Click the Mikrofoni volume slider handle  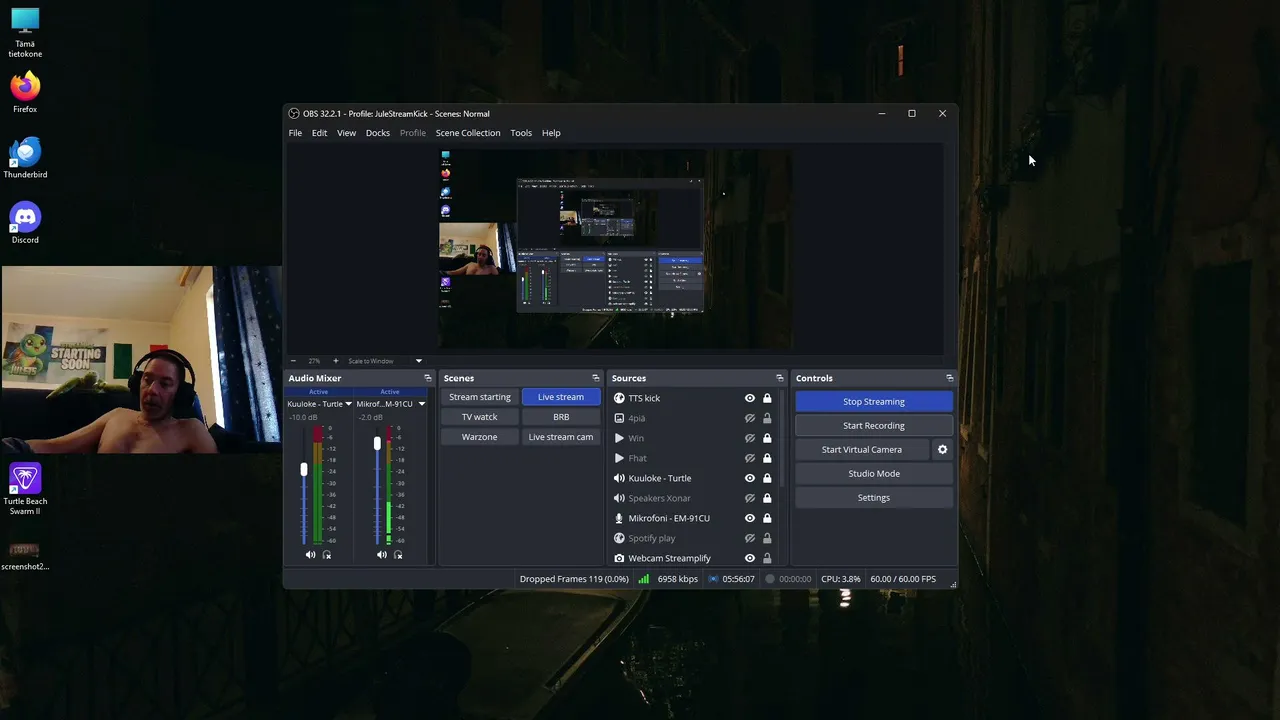click(377, 443)
